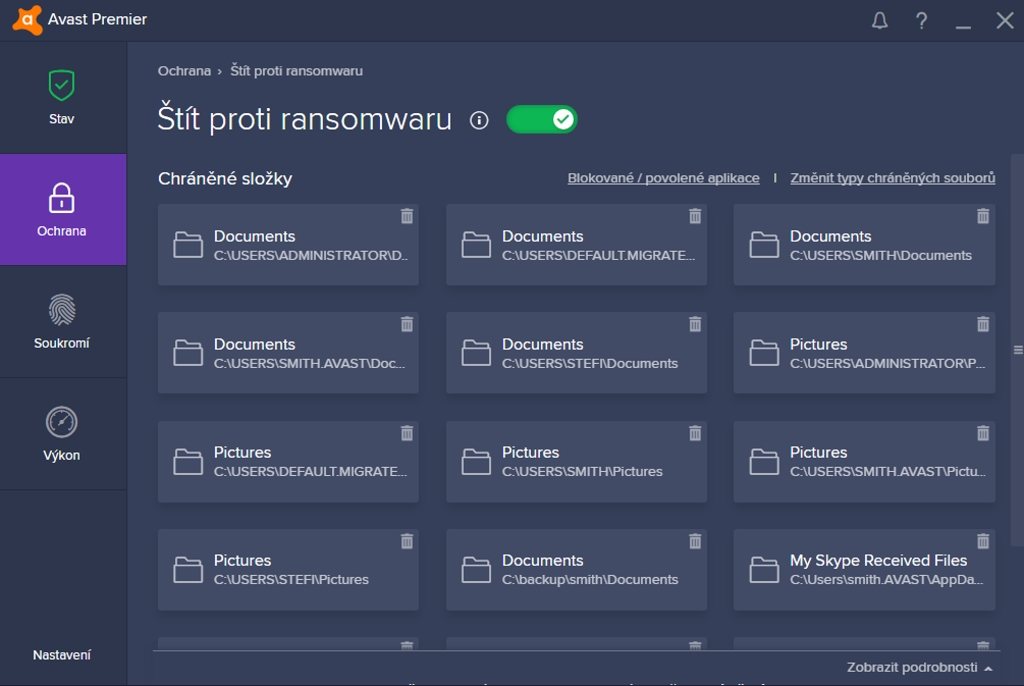Delete the C:\USERS\SMITH\Pictures folder entry
Screen dimensions: 1024x686
click(x=695, y=433)
